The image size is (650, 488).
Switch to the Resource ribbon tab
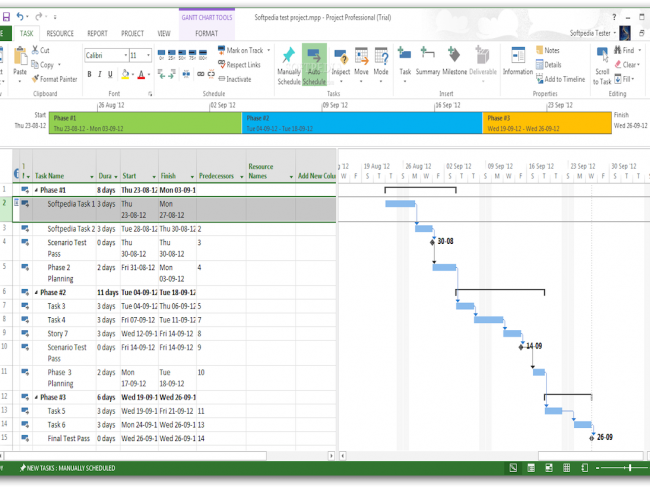click(x=60, y=33)
